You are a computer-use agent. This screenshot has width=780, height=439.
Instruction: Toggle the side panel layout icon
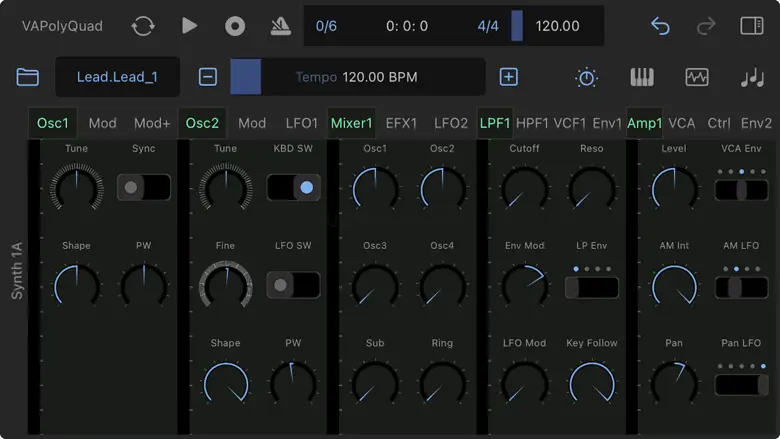752,26
